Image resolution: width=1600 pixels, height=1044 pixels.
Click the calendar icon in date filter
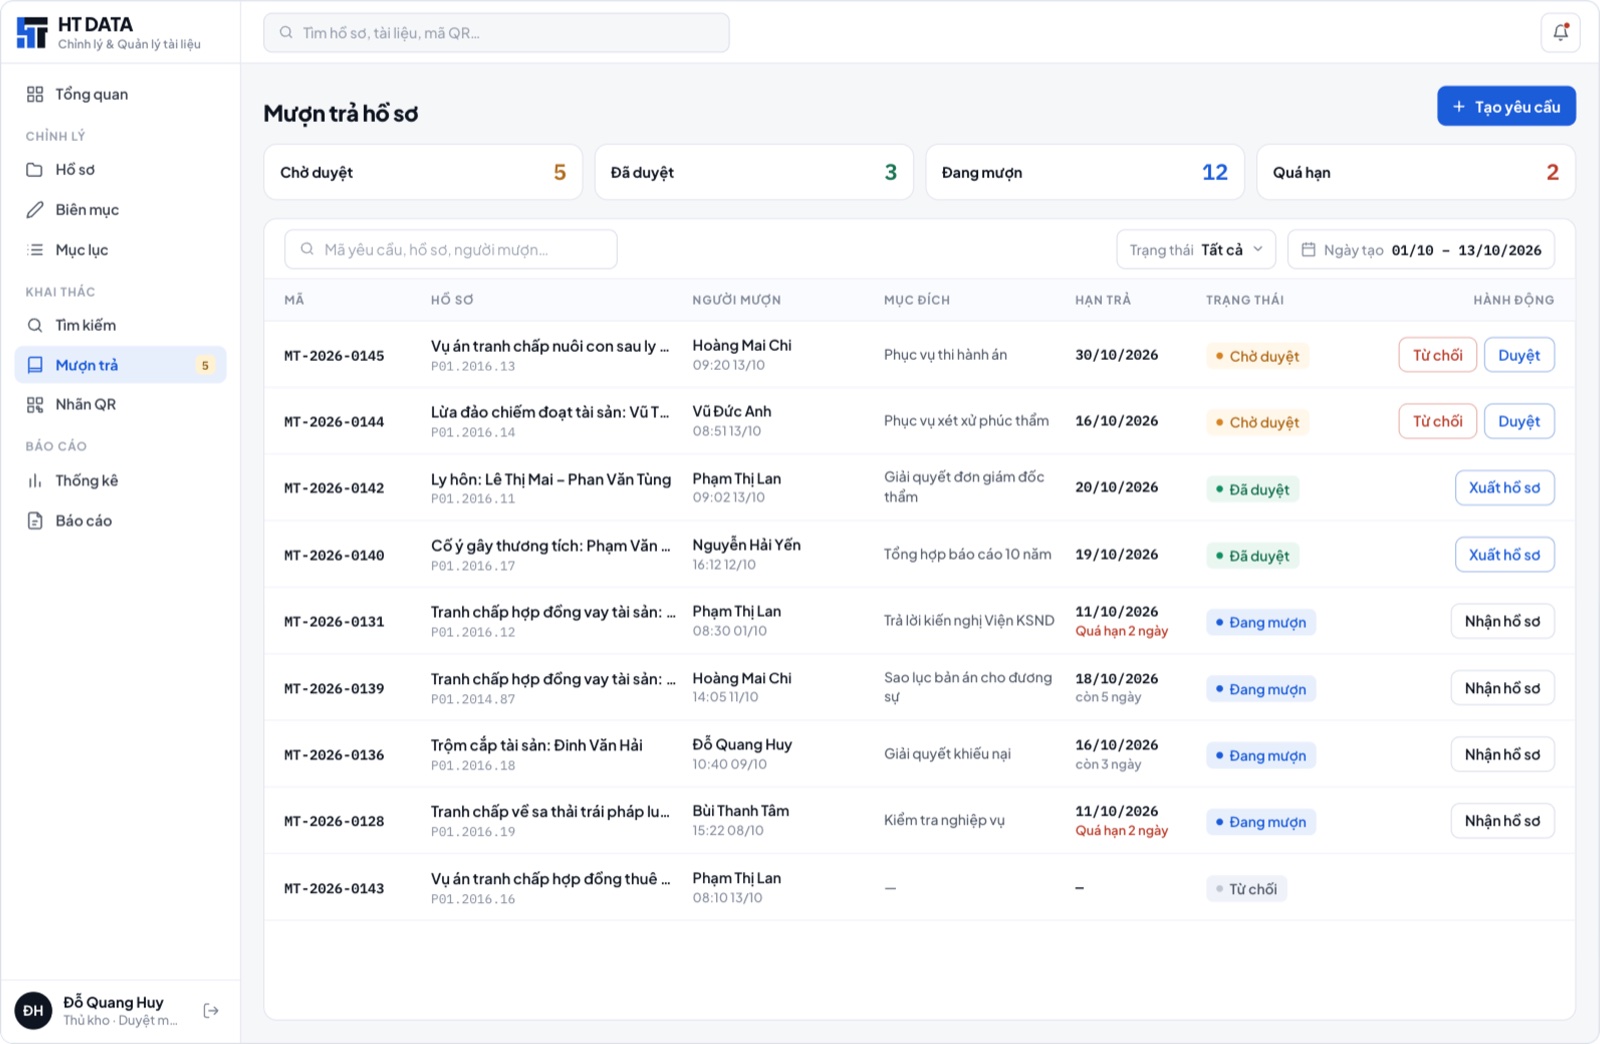(1308, 250)
